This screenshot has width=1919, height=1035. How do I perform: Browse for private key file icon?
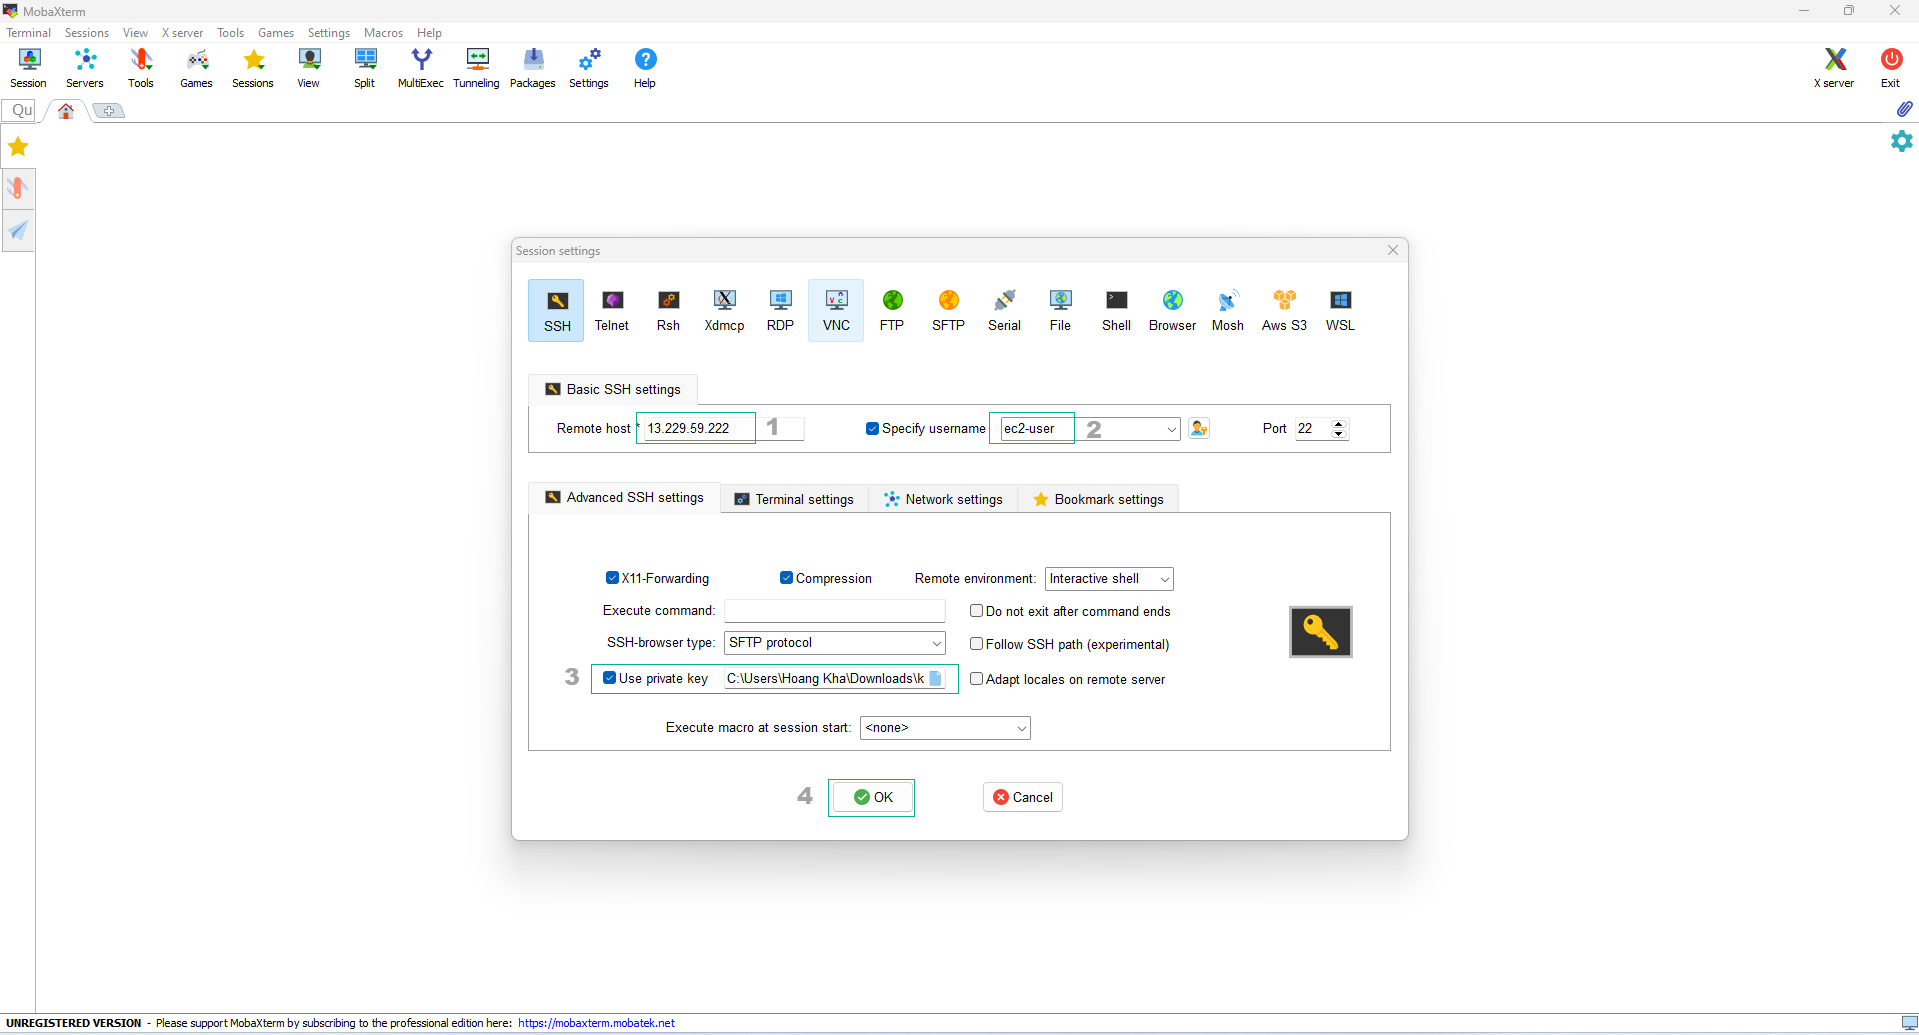tap(936, 678)
